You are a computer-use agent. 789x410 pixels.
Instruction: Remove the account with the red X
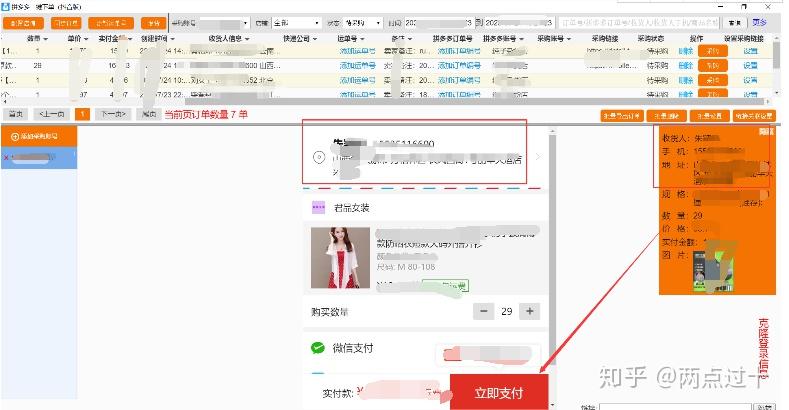pyautogui.click(x=6, y=158)
